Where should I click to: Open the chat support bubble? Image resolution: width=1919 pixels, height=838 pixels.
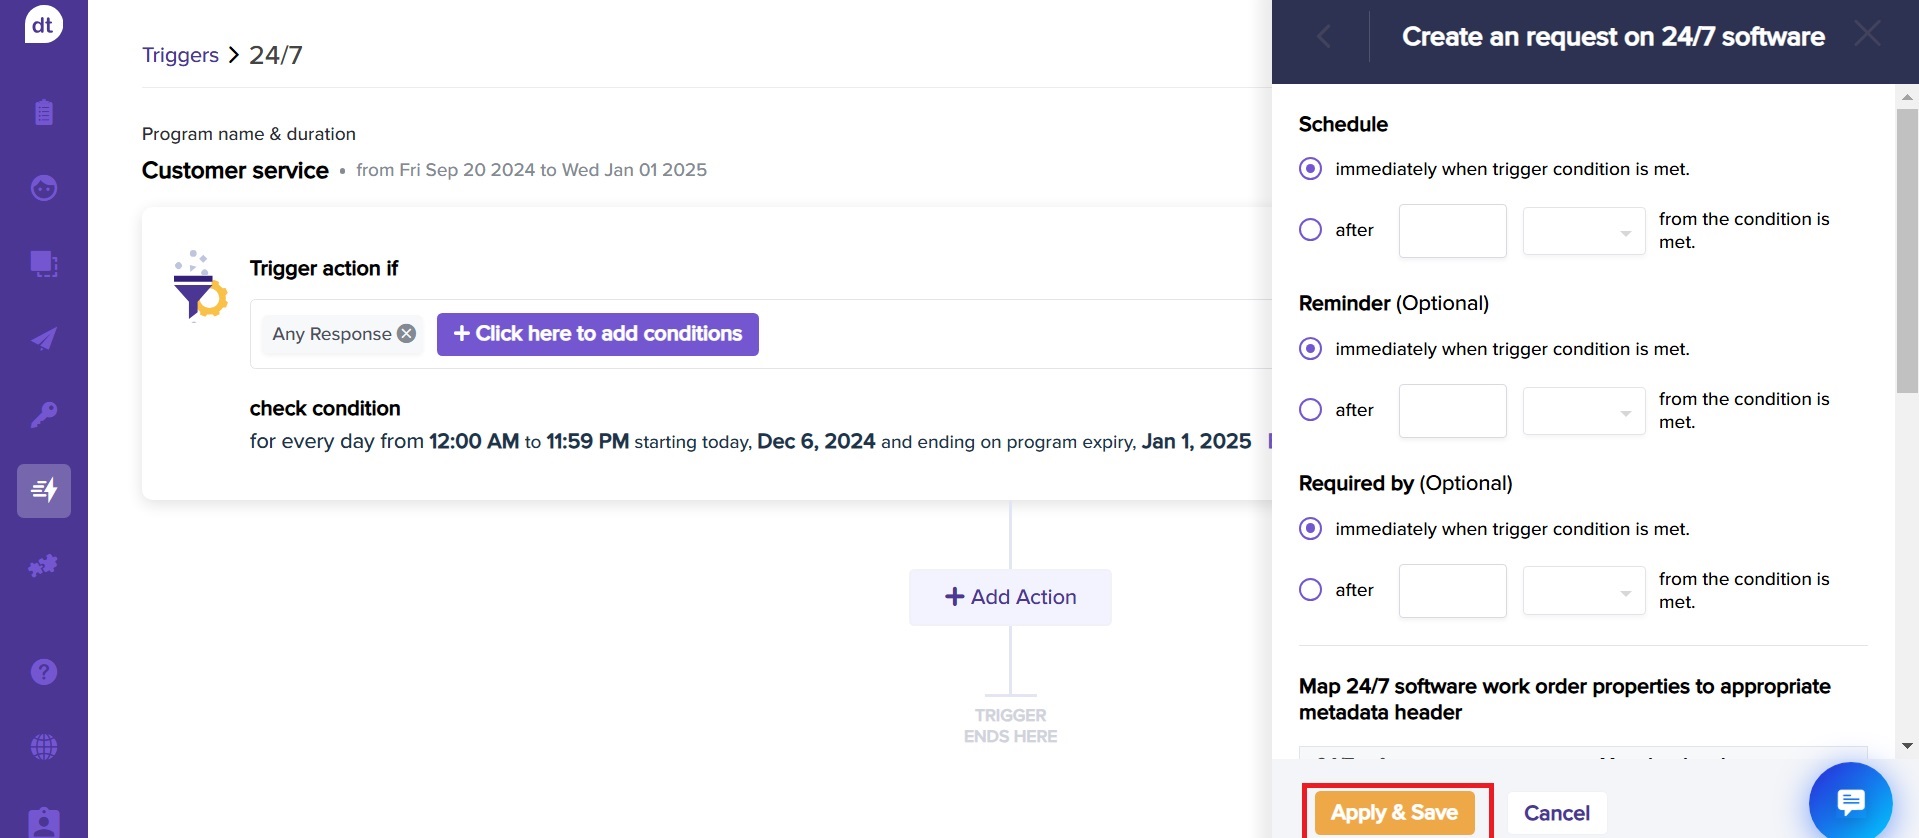pos(1850,802)
